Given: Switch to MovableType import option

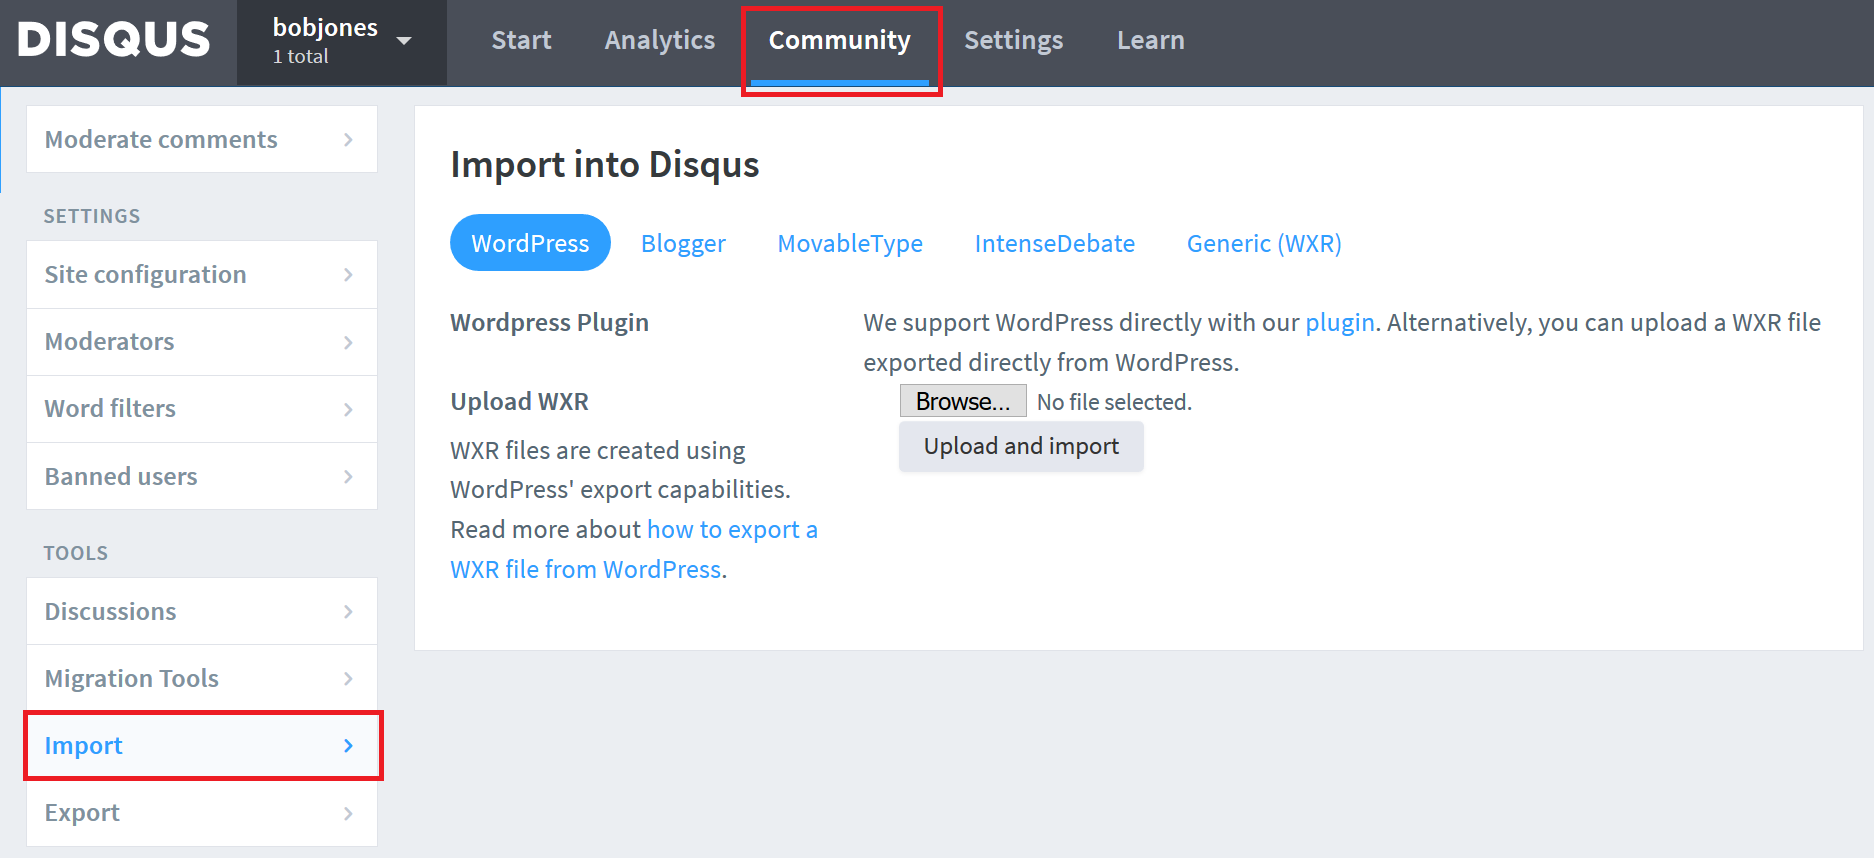Looking at the screenshot, I should [x=850, y=243].
